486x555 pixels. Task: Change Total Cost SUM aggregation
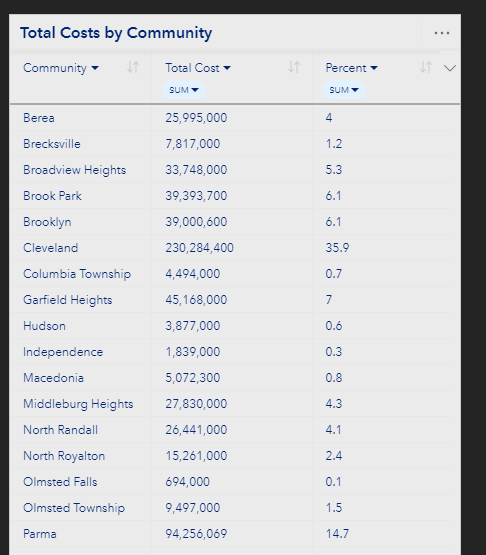tap(184, 90)
